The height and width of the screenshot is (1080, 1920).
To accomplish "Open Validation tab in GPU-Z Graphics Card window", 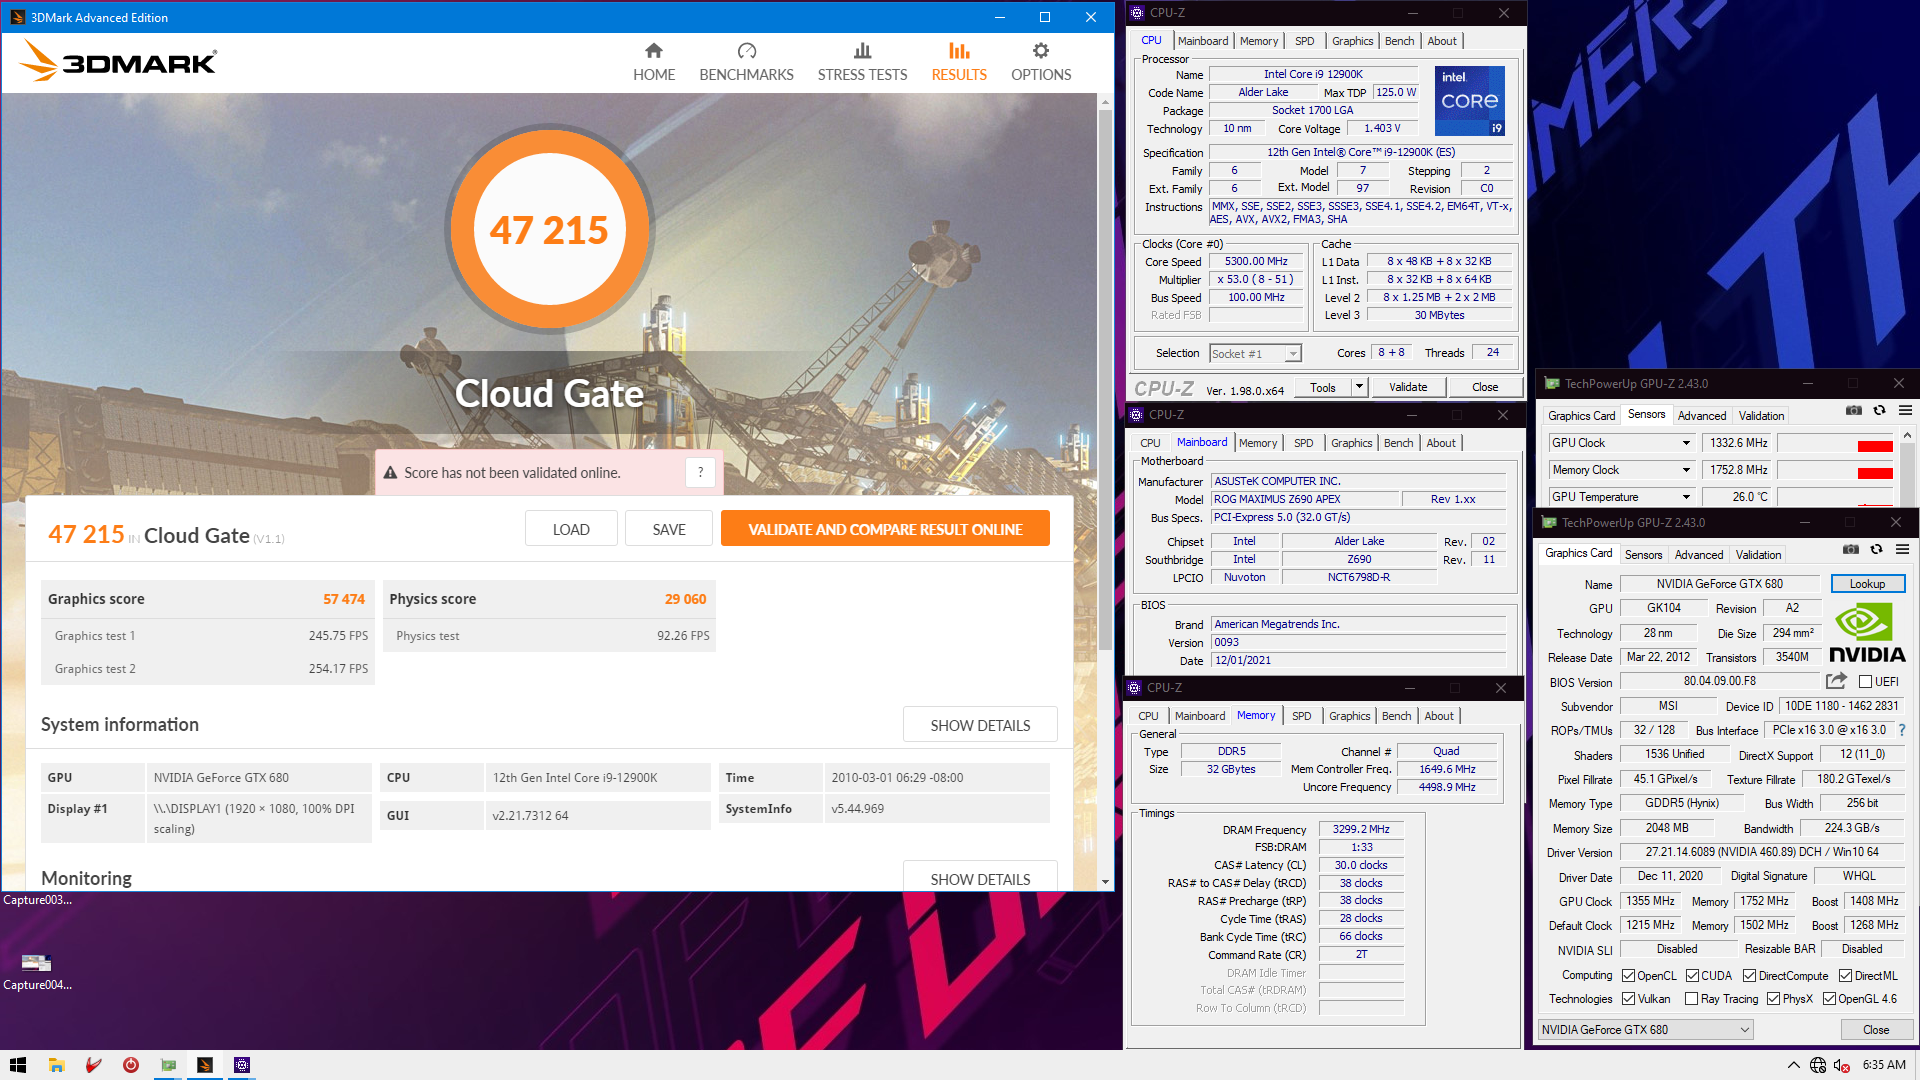I will coord(1758,555).
